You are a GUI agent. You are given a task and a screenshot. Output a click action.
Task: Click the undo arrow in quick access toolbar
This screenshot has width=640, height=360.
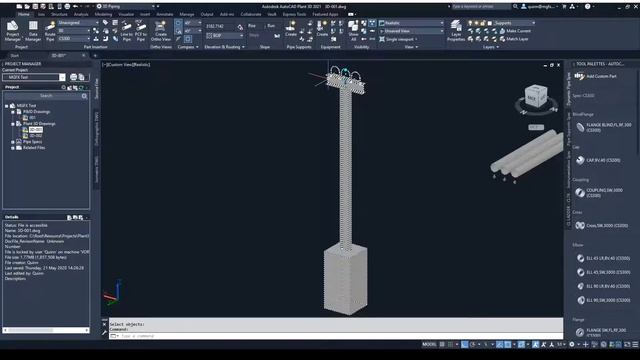tap(76, 7)
